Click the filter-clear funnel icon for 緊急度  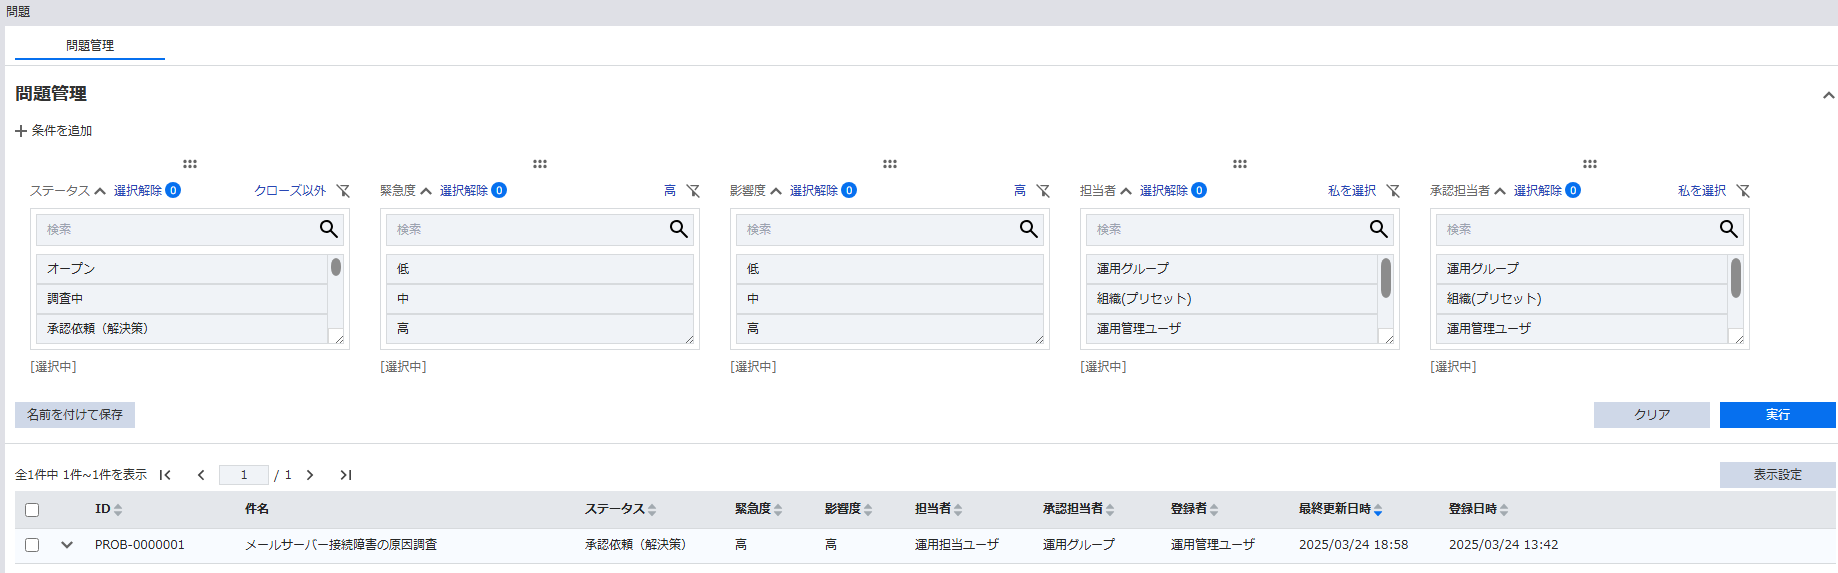point(693,191)
